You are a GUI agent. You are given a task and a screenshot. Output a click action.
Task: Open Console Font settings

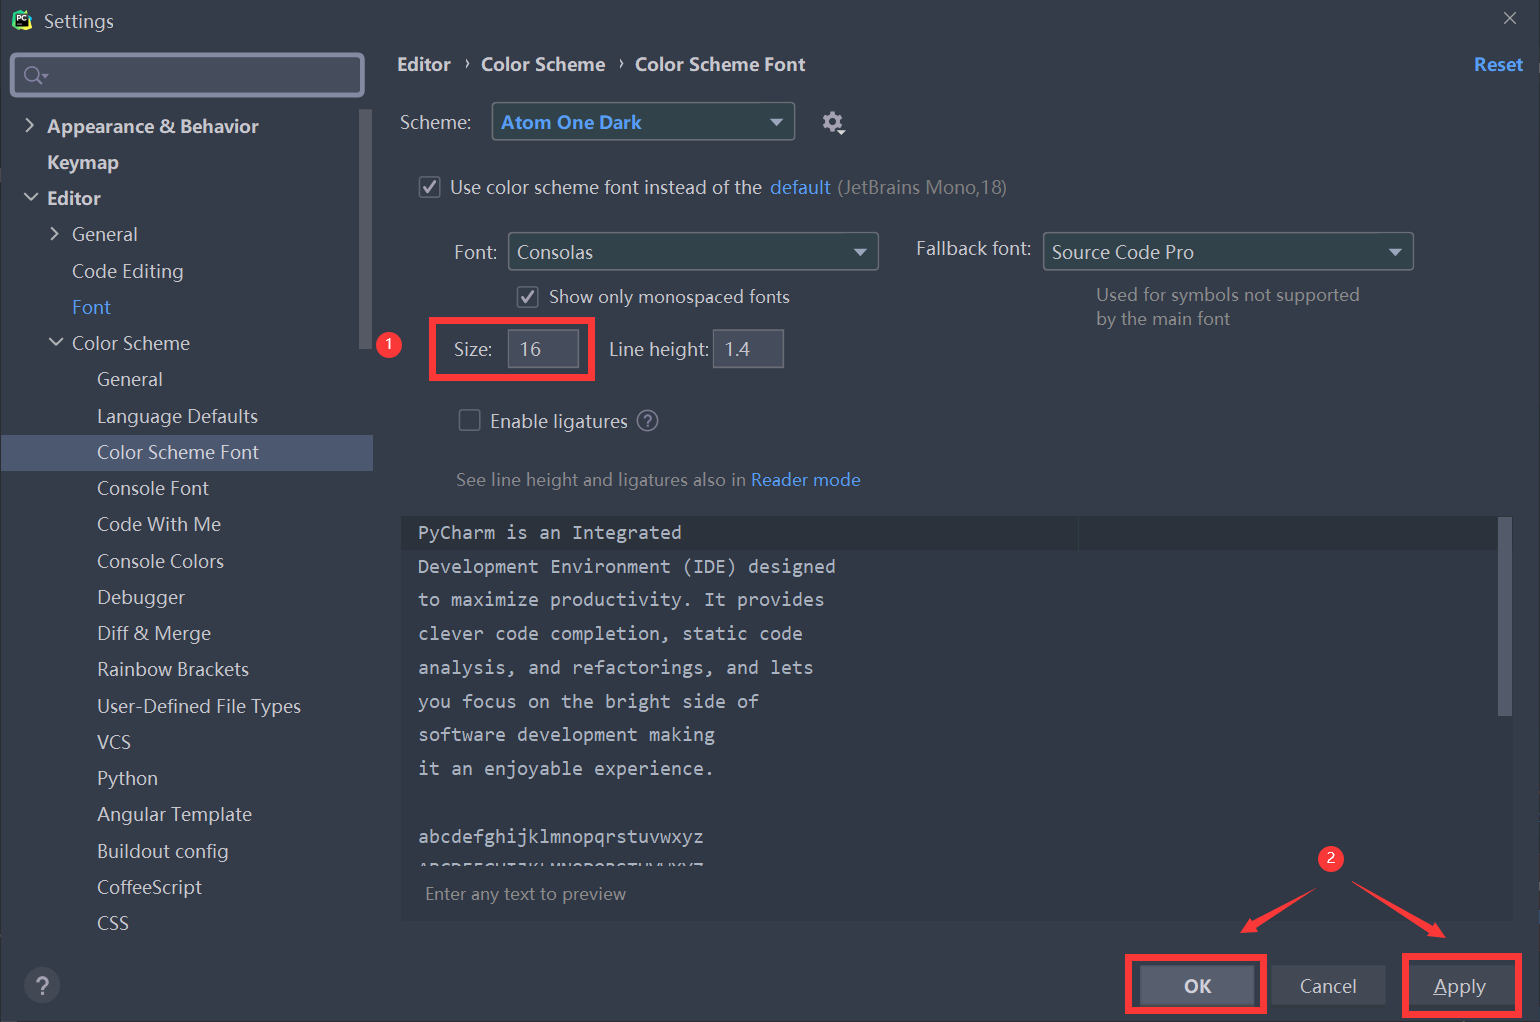click(x=153, y=488)
